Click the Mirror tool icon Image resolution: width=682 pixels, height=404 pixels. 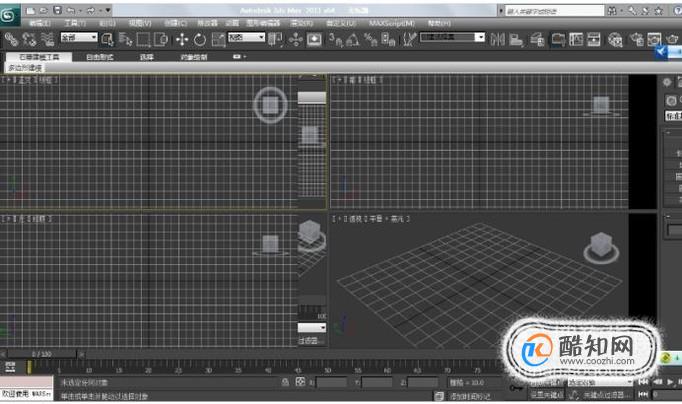(498, 40)
